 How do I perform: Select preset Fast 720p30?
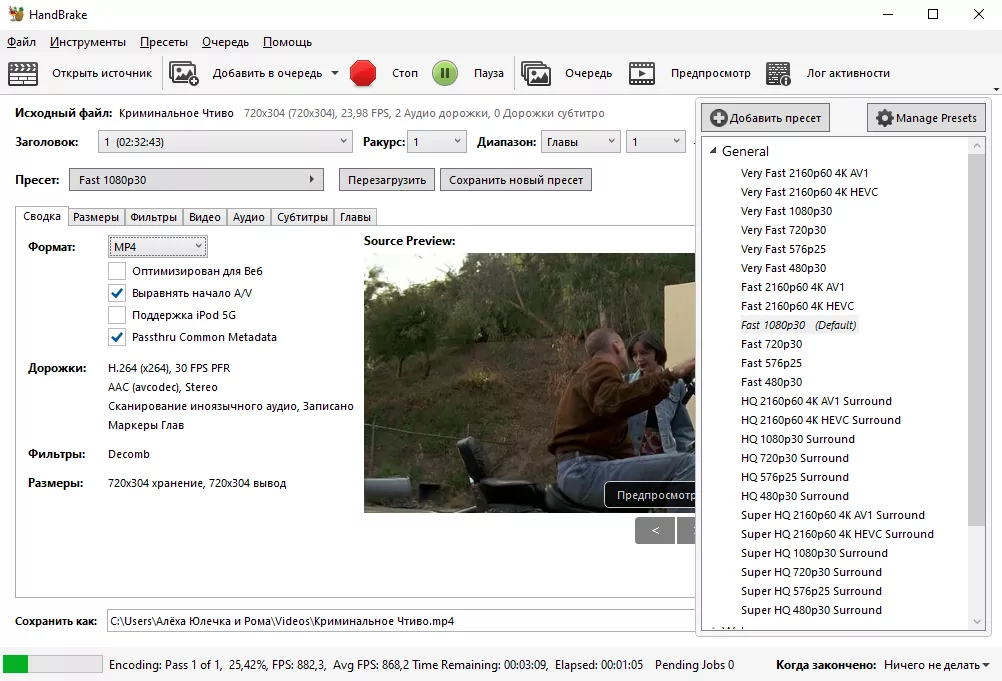click(x=771, y=344)
